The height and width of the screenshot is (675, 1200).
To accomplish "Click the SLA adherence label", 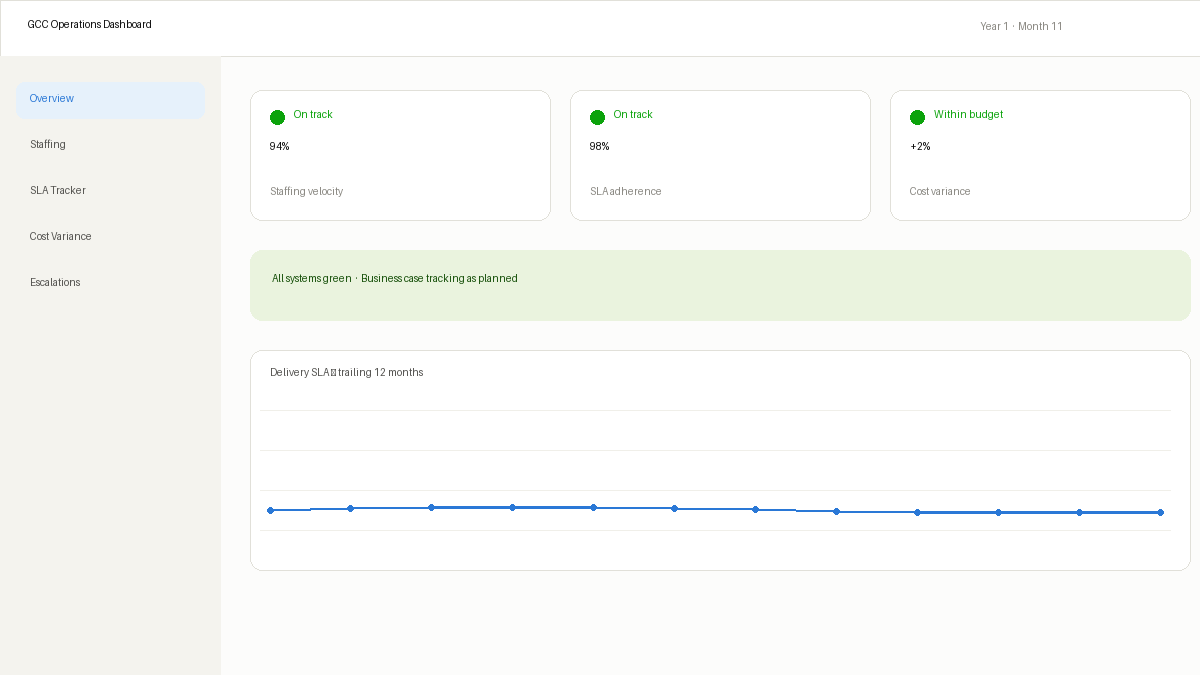I will 625,192.
